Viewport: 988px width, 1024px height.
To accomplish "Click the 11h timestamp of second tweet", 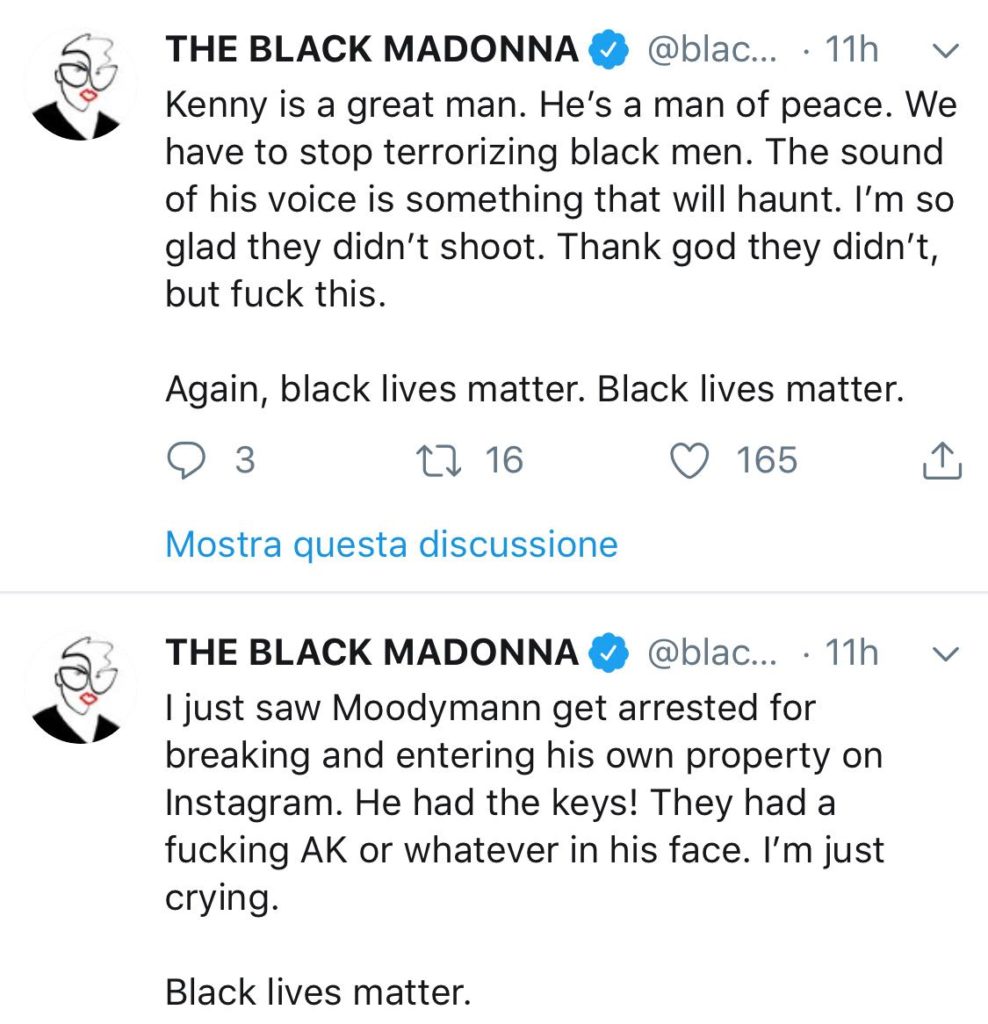I will (x=852, y=652).
